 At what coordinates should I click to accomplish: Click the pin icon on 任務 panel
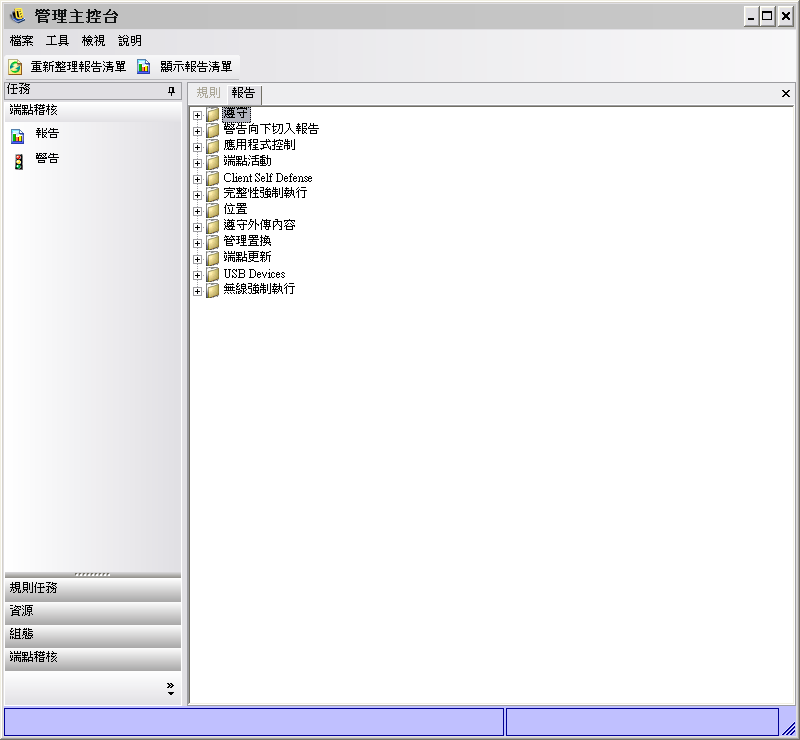coord(171,91)
